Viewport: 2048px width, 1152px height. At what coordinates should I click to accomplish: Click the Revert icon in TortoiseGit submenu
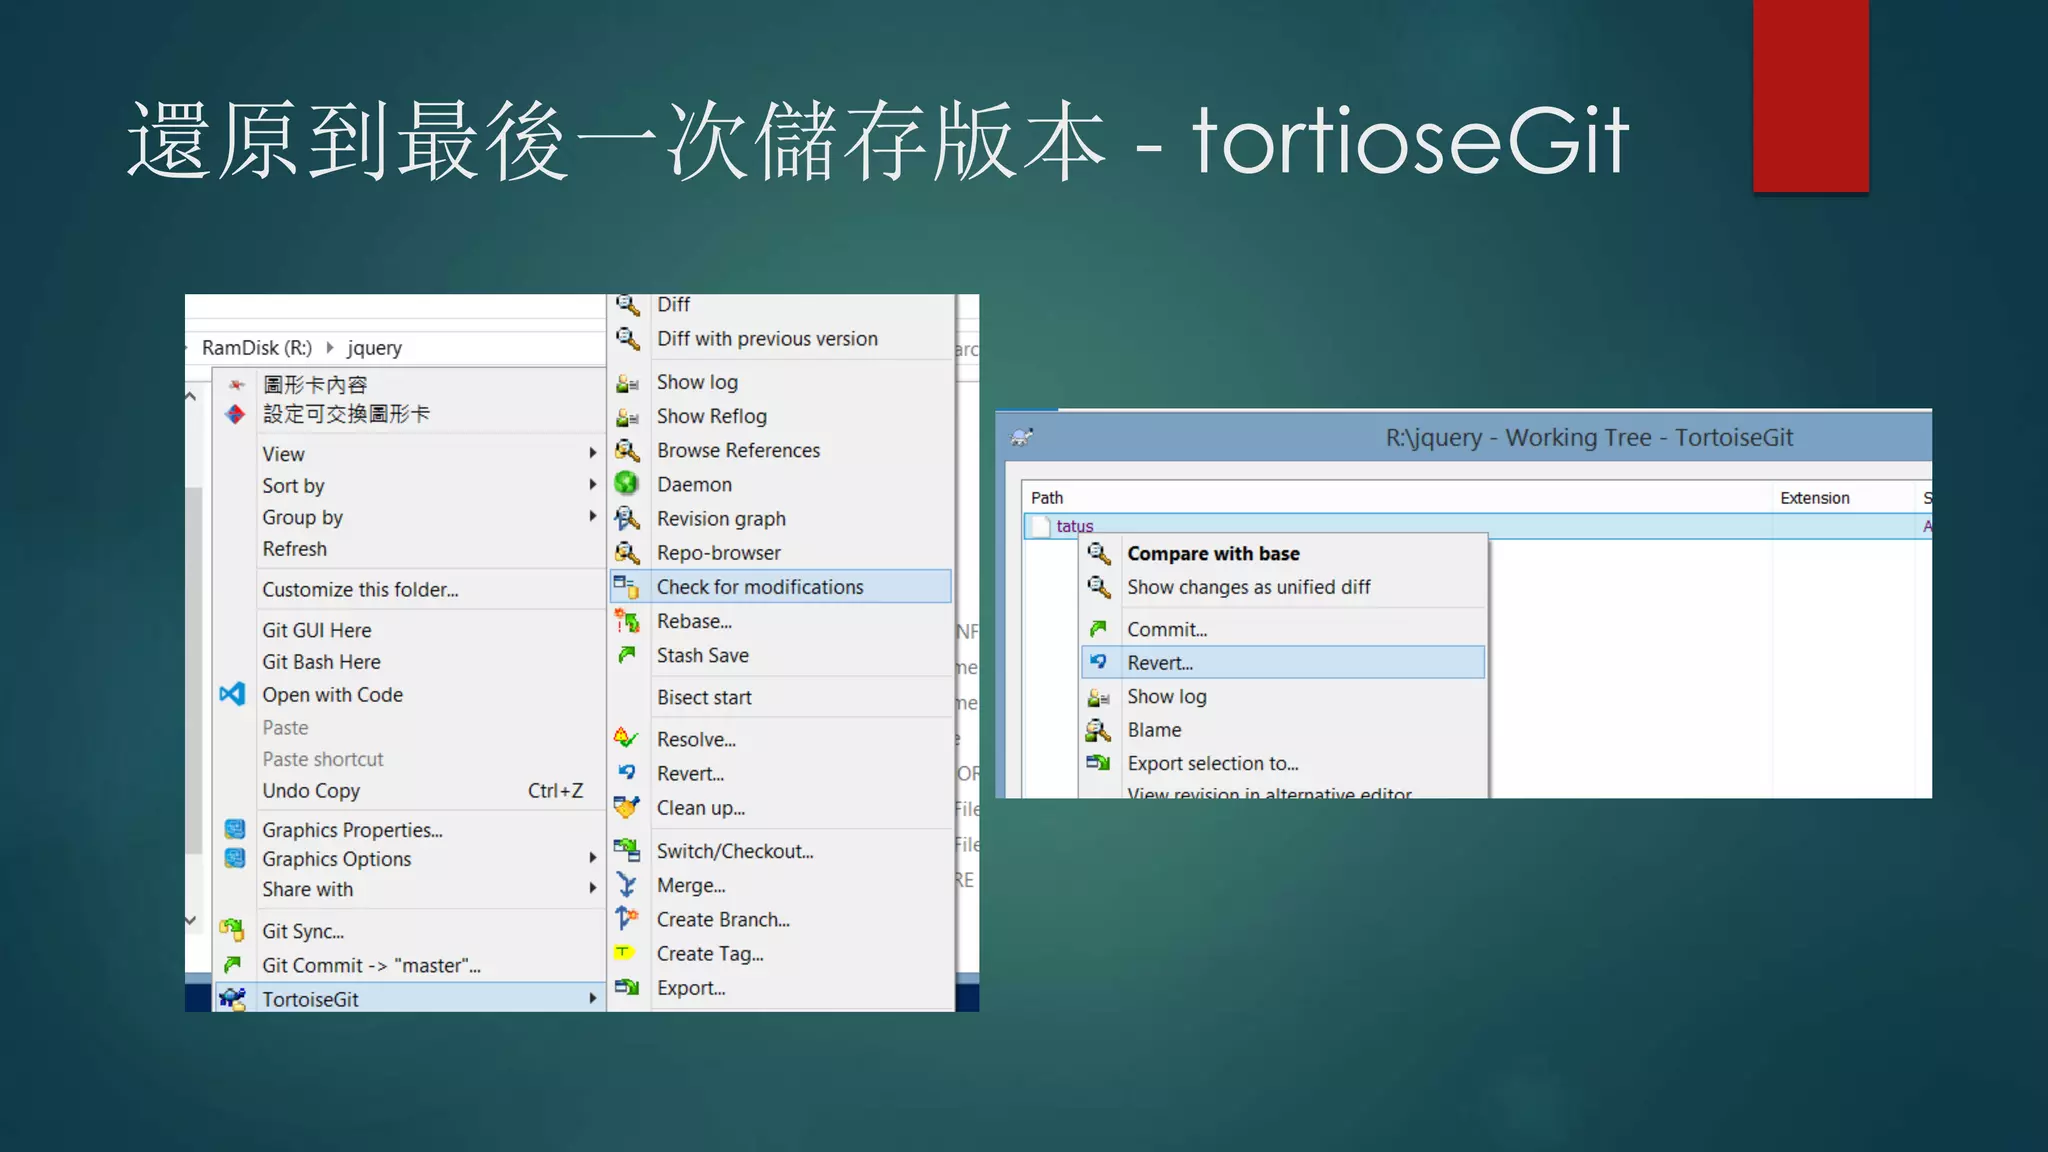(627, 773)
